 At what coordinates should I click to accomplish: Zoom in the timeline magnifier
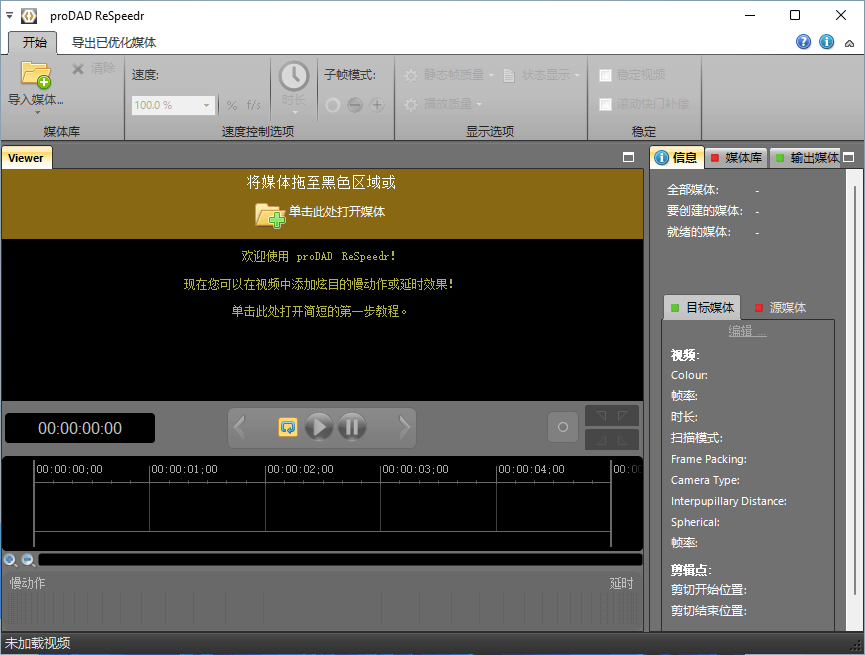[10, 561]
